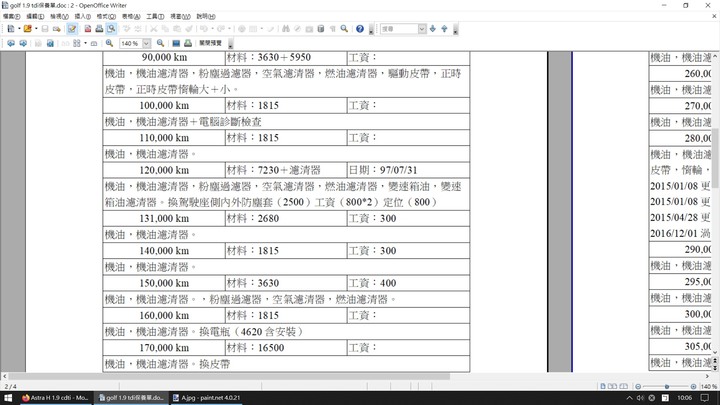The width and height of the screenshot is (720, 405).
Task: Select book view layout in status bar
Action: [x=624, y=387]
